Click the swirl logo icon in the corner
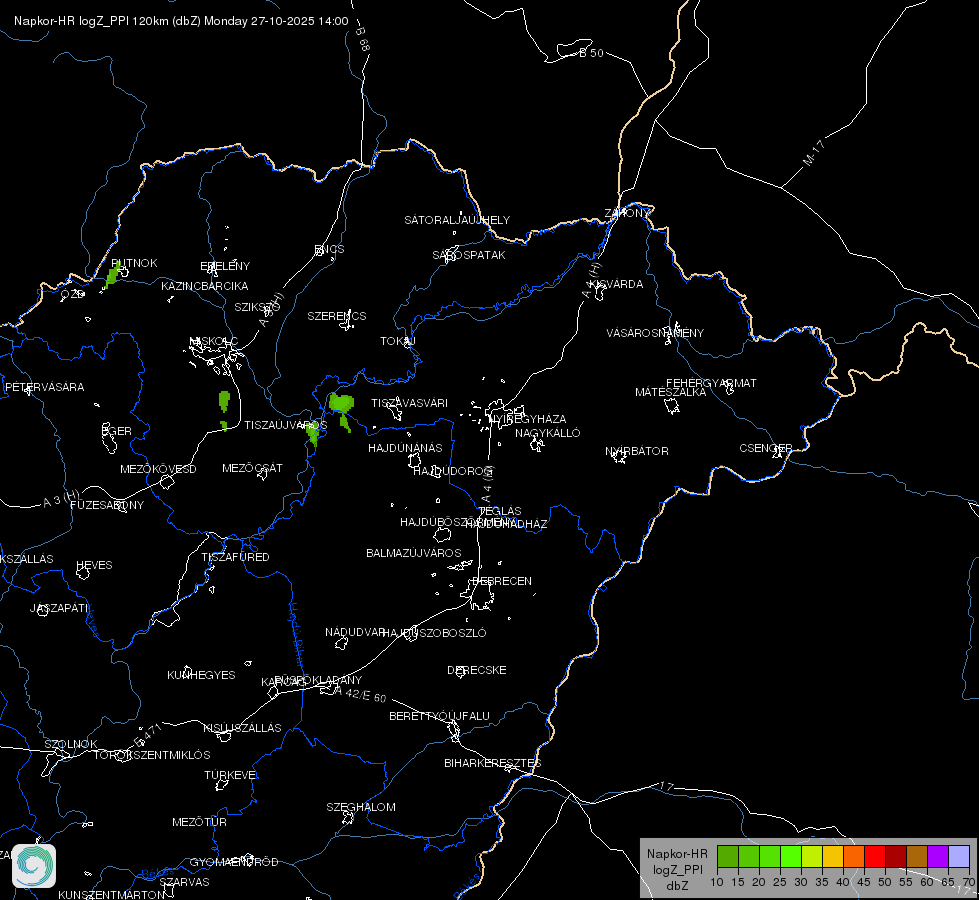The height and width of the screenshot is (900, 979). coord(34,866)
